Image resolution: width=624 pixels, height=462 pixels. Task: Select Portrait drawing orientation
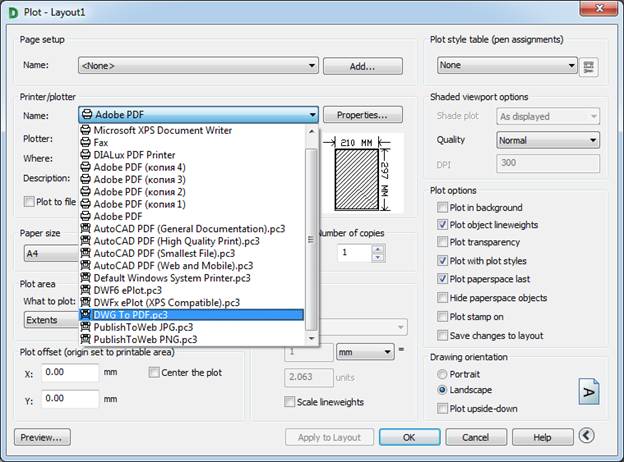[x=442, y=374]
